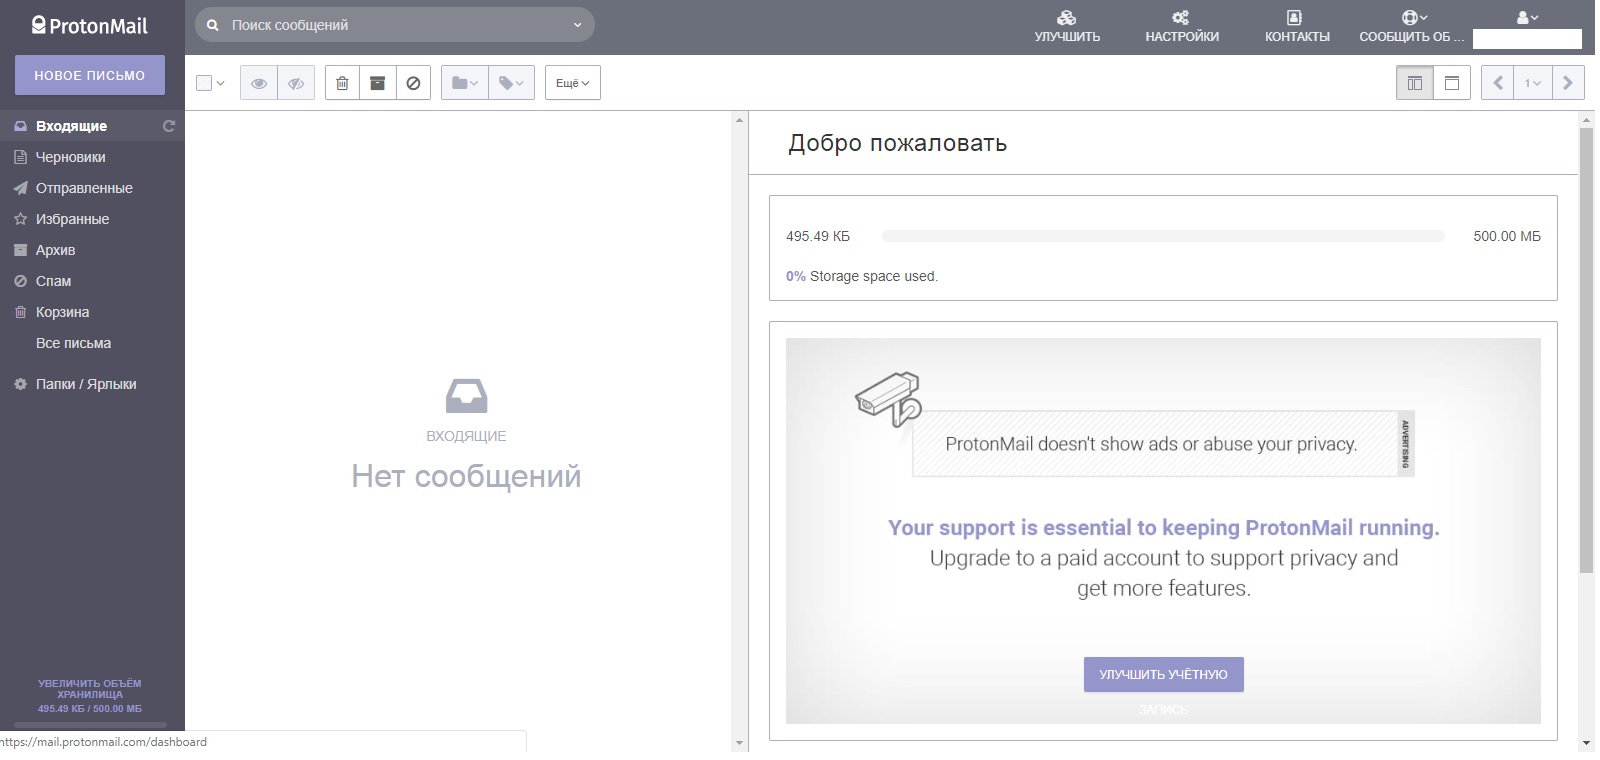Mark as unread with crossed eye icon
Screen dimensions: 1600x760
pos(296,83)
